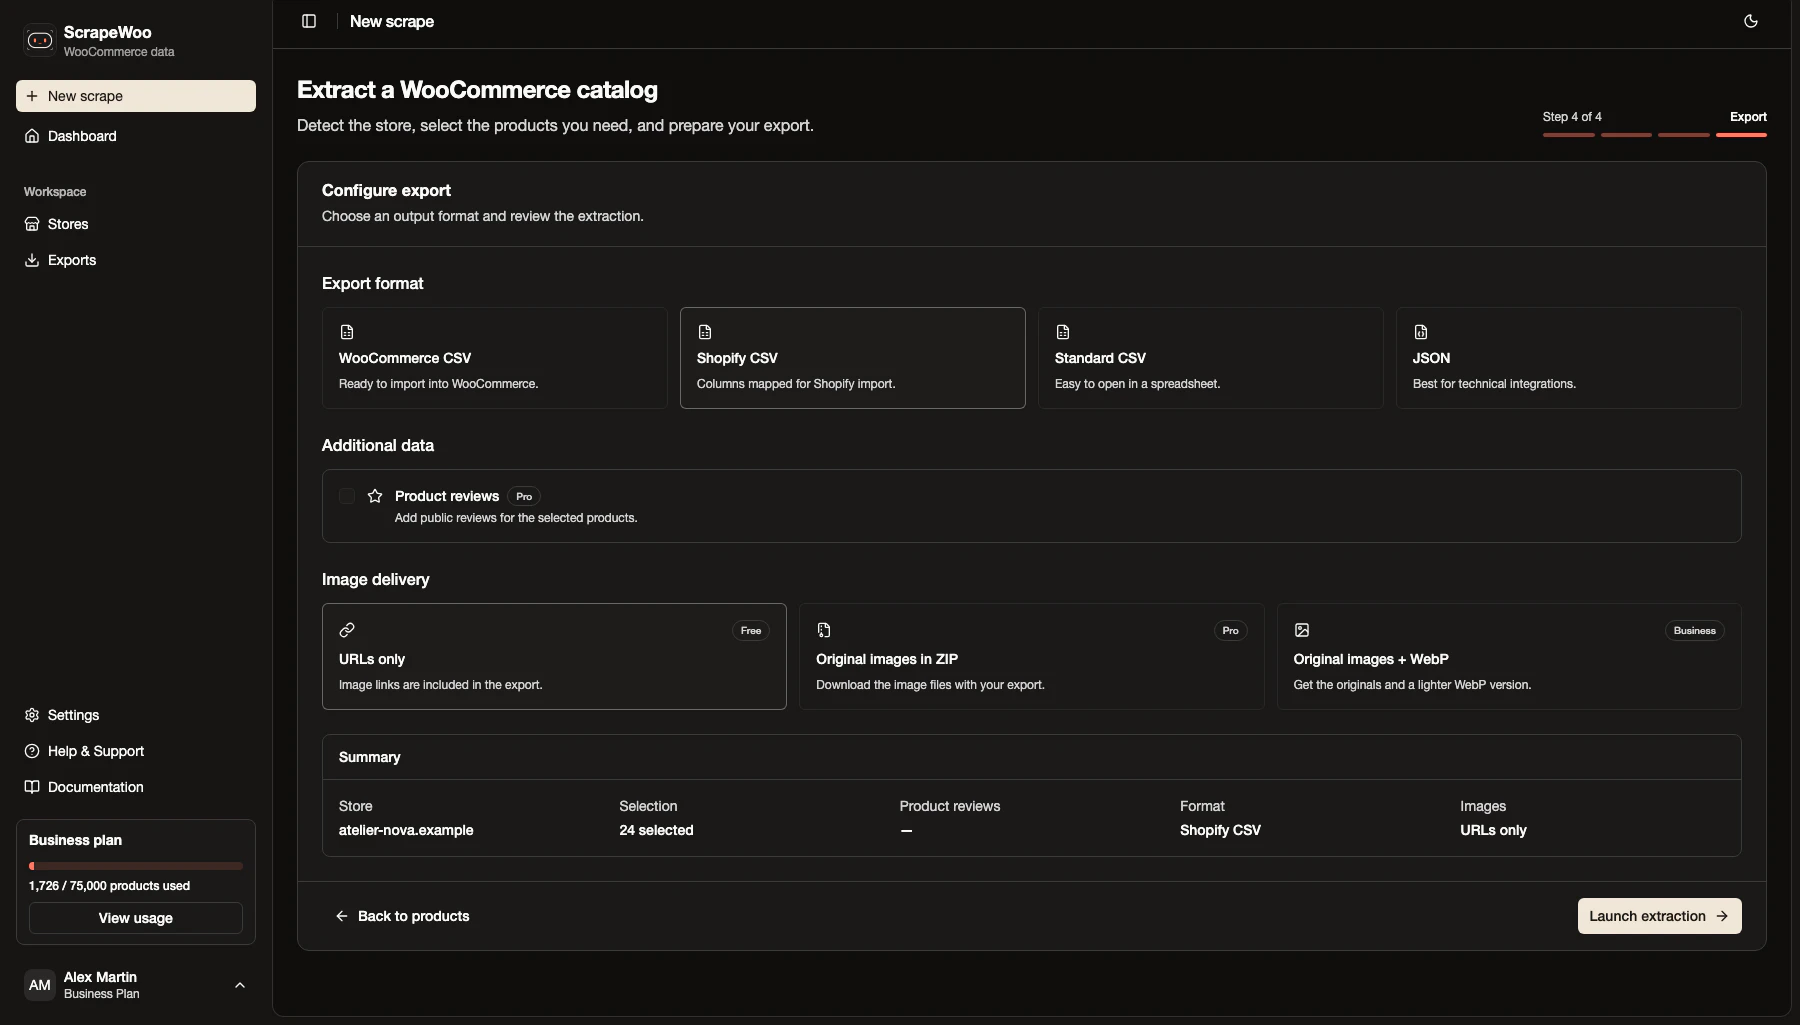Image resolution: width=1800 pixels, height=1025 pixels.
Task: Click the Exports download icon
Action: point(32,260)
